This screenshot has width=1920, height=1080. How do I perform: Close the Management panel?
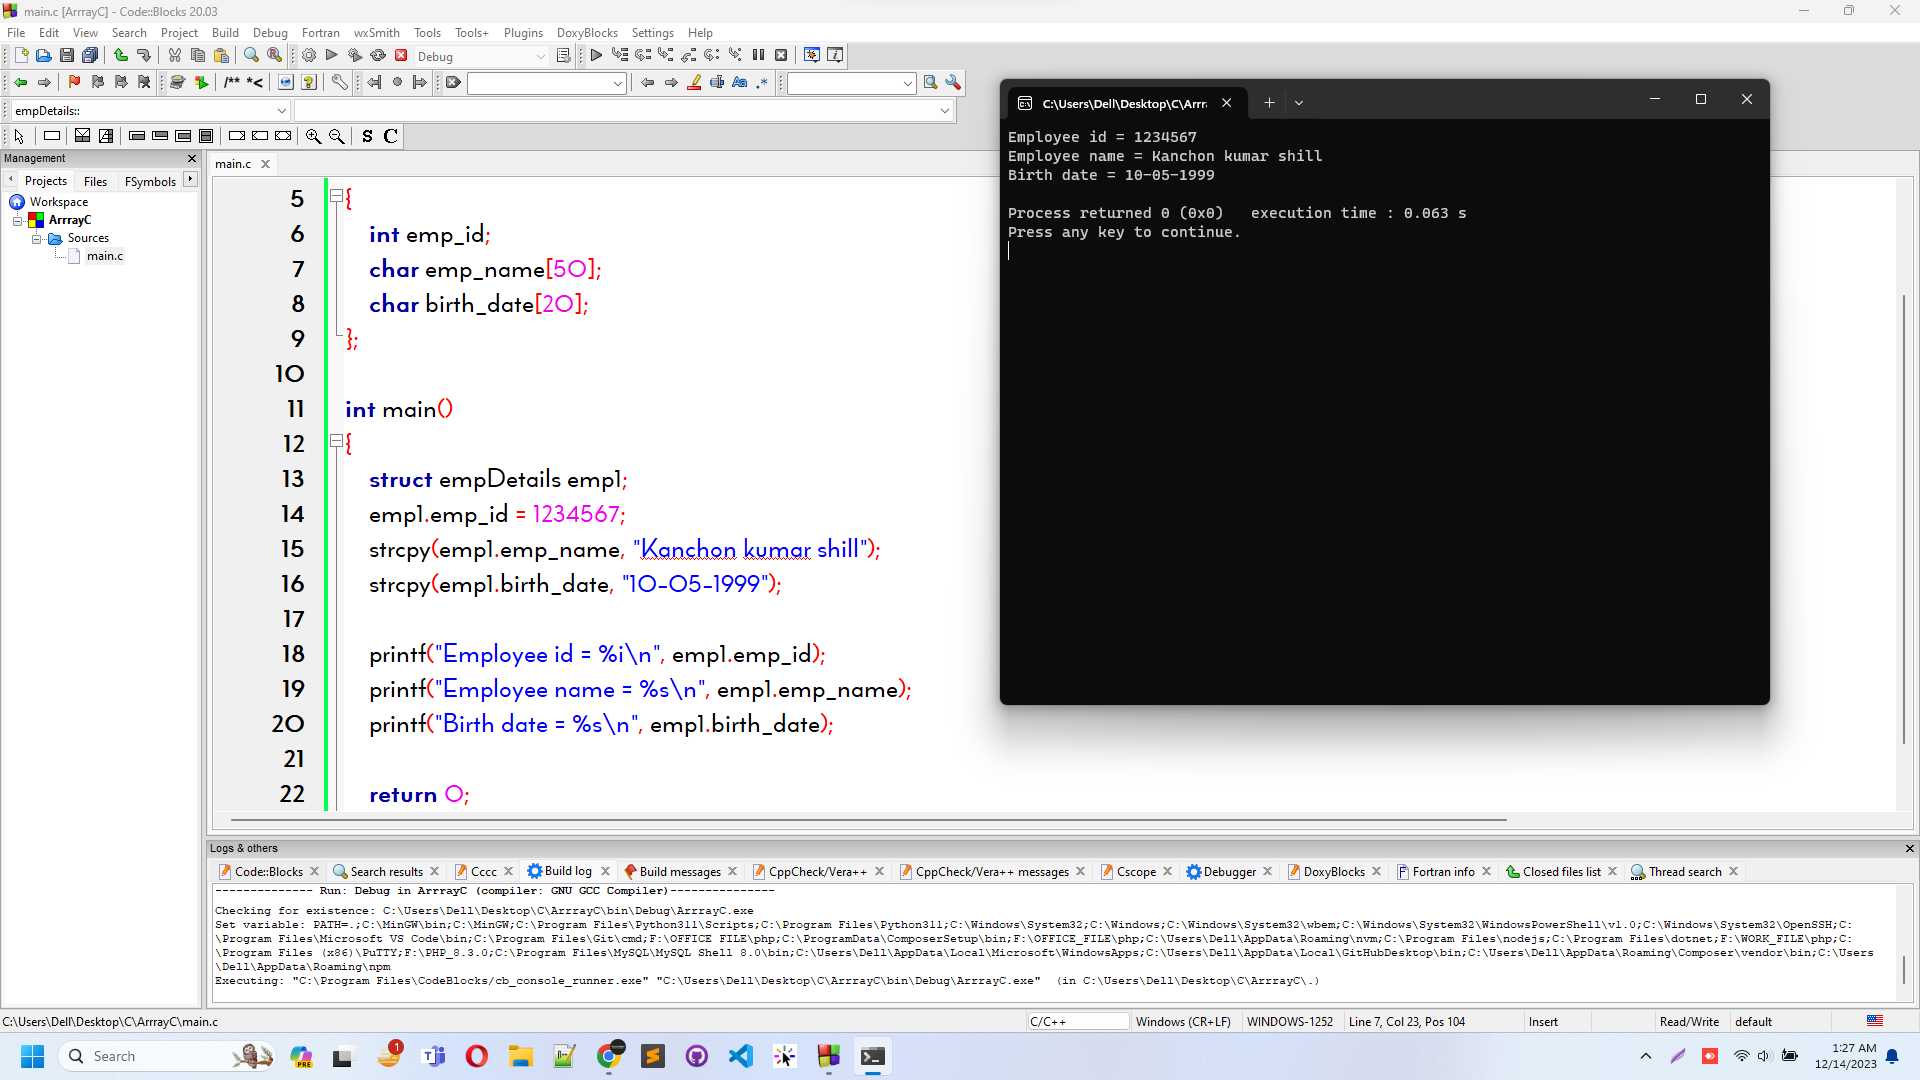[x=192, y=158]
